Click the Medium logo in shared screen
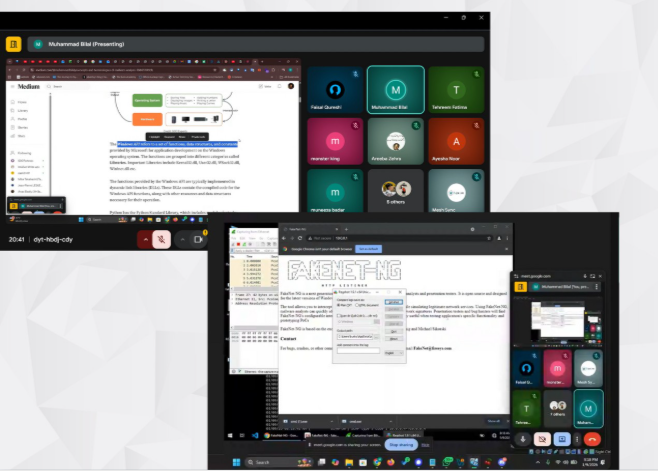This screenshot has width=658, height=471. (29, 86)
